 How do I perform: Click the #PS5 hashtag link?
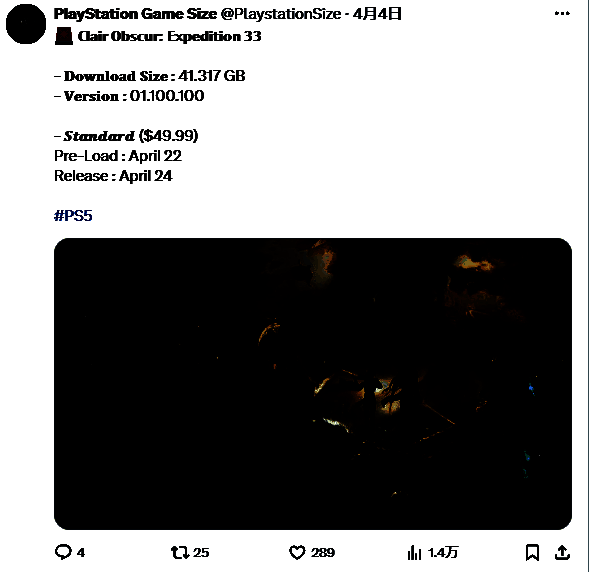73,215
